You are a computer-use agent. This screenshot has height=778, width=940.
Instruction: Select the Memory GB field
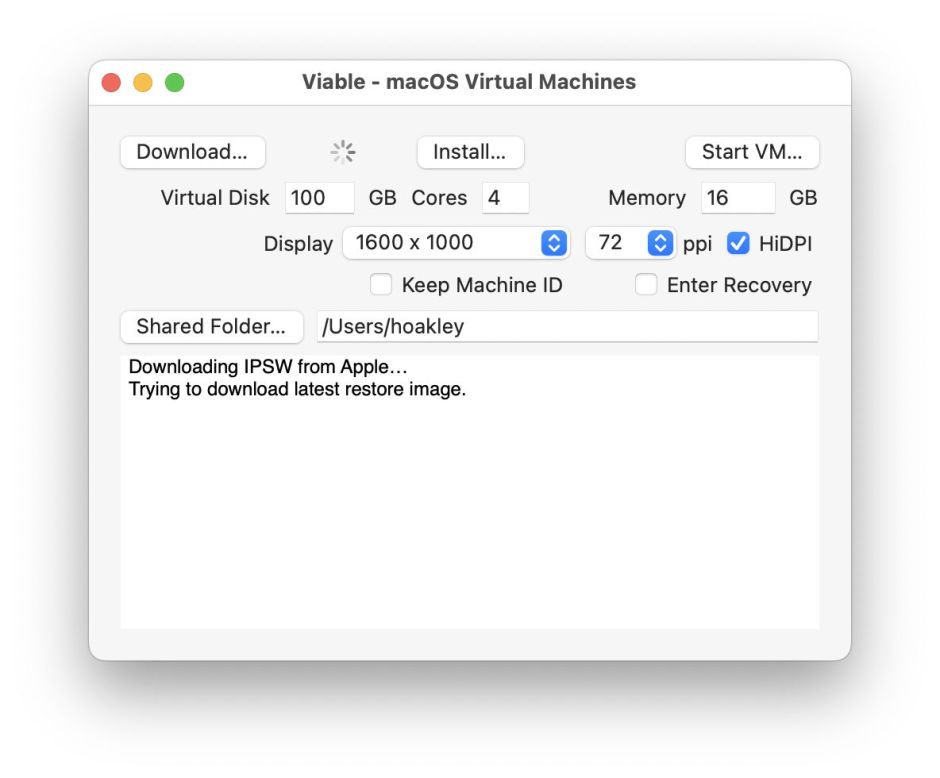(737, 198)
